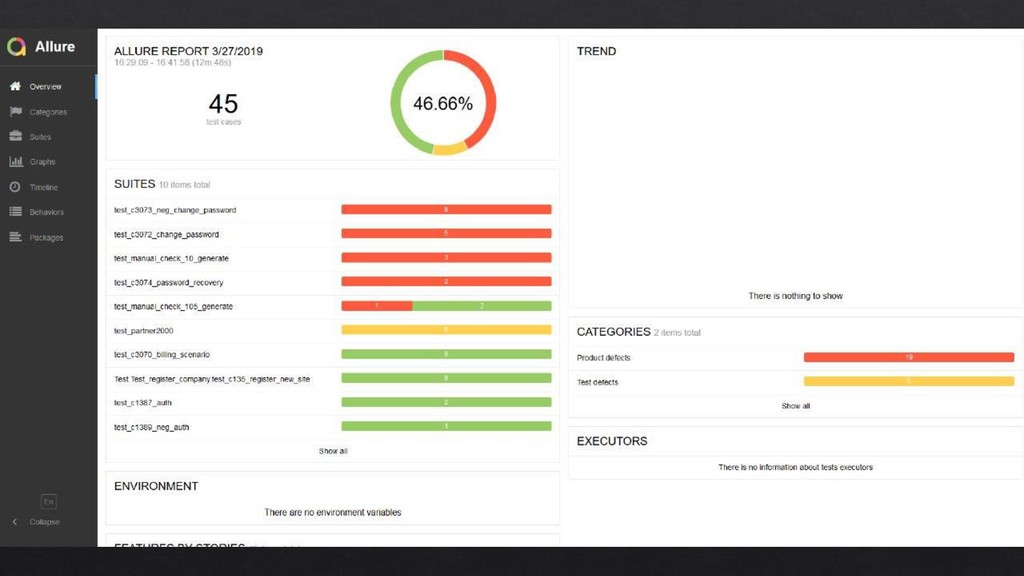This screenshot has height=576, width=1024.
Task: Open suite test_manual_check_10_generate
Action: click(332, 258)
